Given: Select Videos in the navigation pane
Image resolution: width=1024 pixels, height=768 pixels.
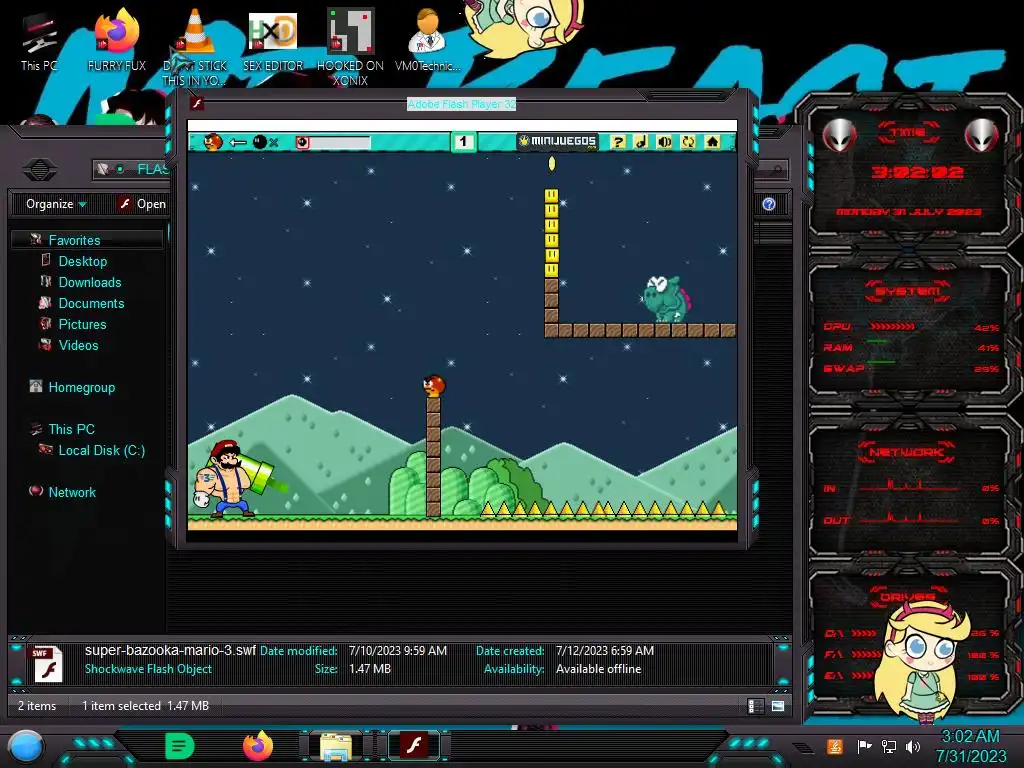Looking at the screenshot, I should (x=78, y=345).
